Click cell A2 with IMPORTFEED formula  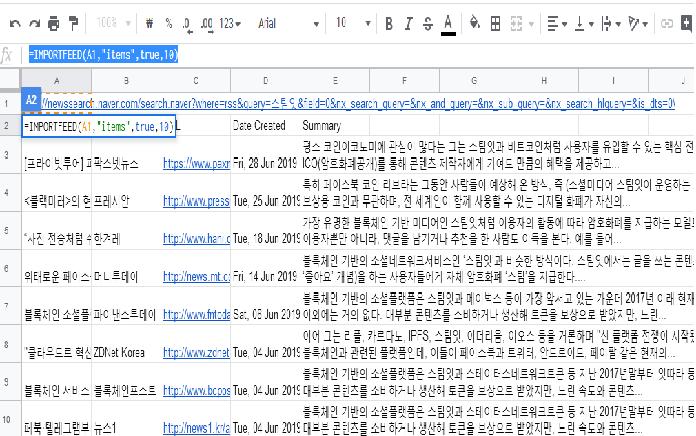[99, 126]
